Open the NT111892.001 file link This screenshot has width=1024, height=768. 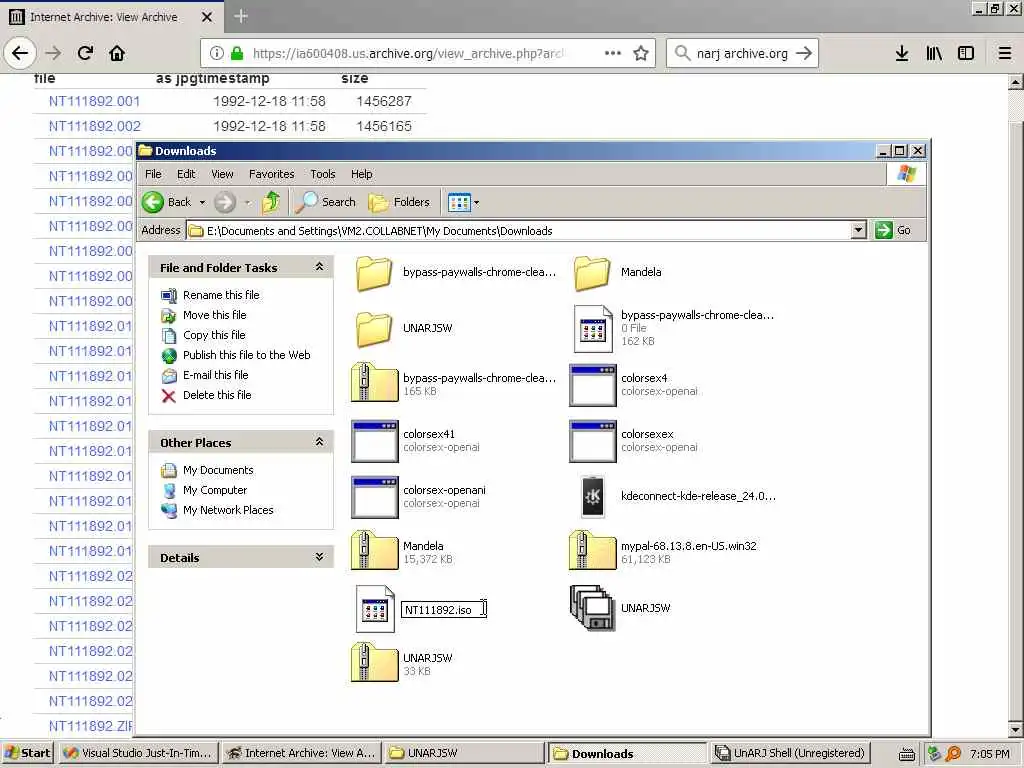tap(94, 101)
